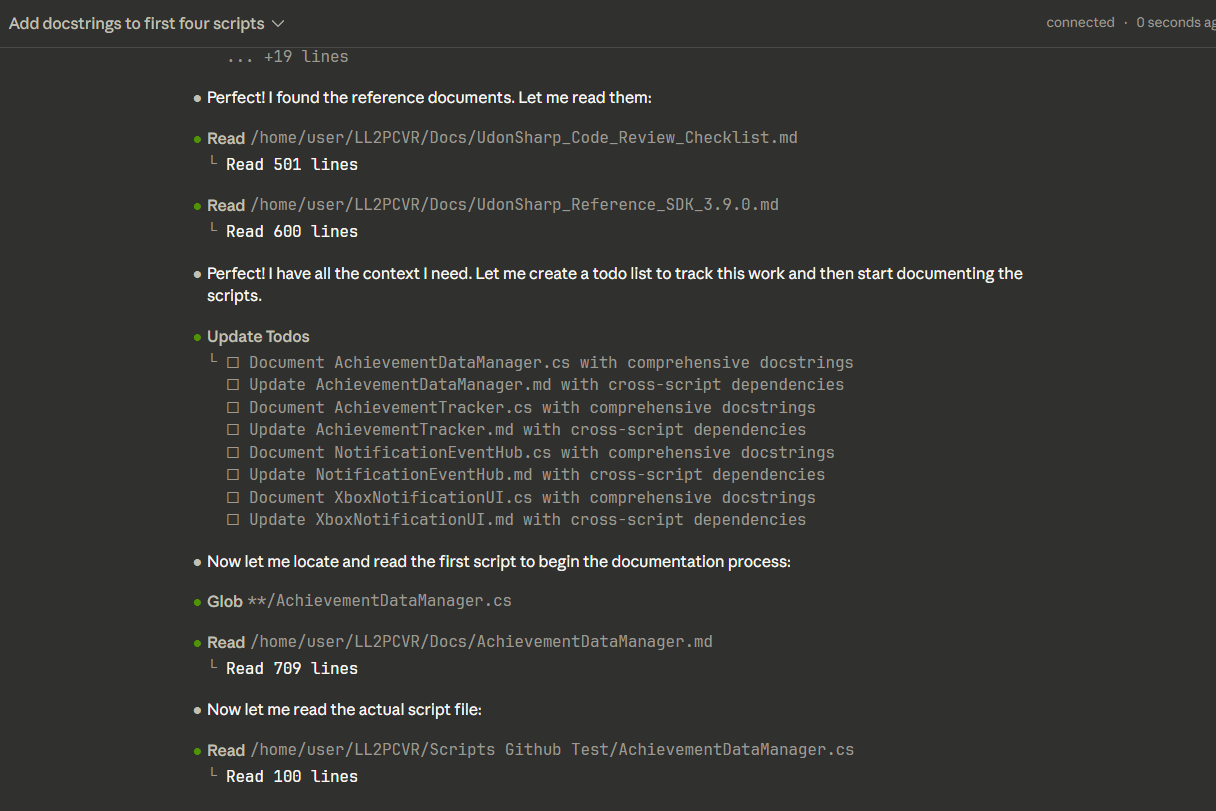The height and width of the screenshot is (811, 1216).
Task: Click green status dot beside Update Todos
Action: tap(198, 337)
